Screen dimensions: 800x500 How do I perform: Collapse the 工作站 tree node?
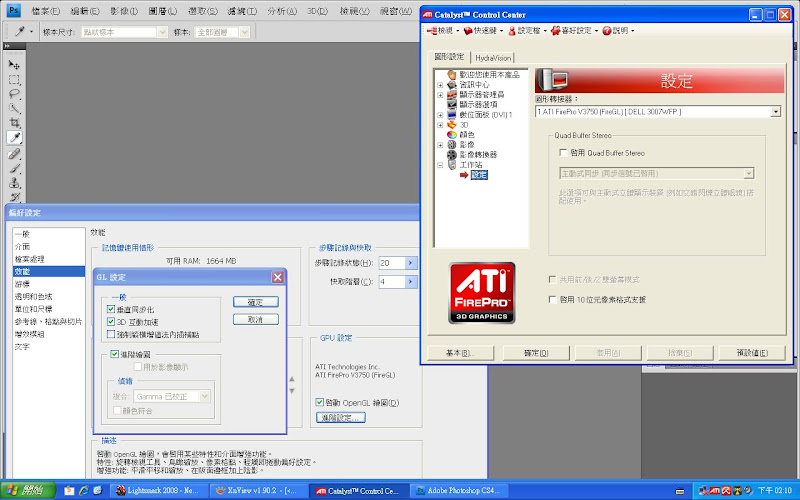tap(440, 165)
